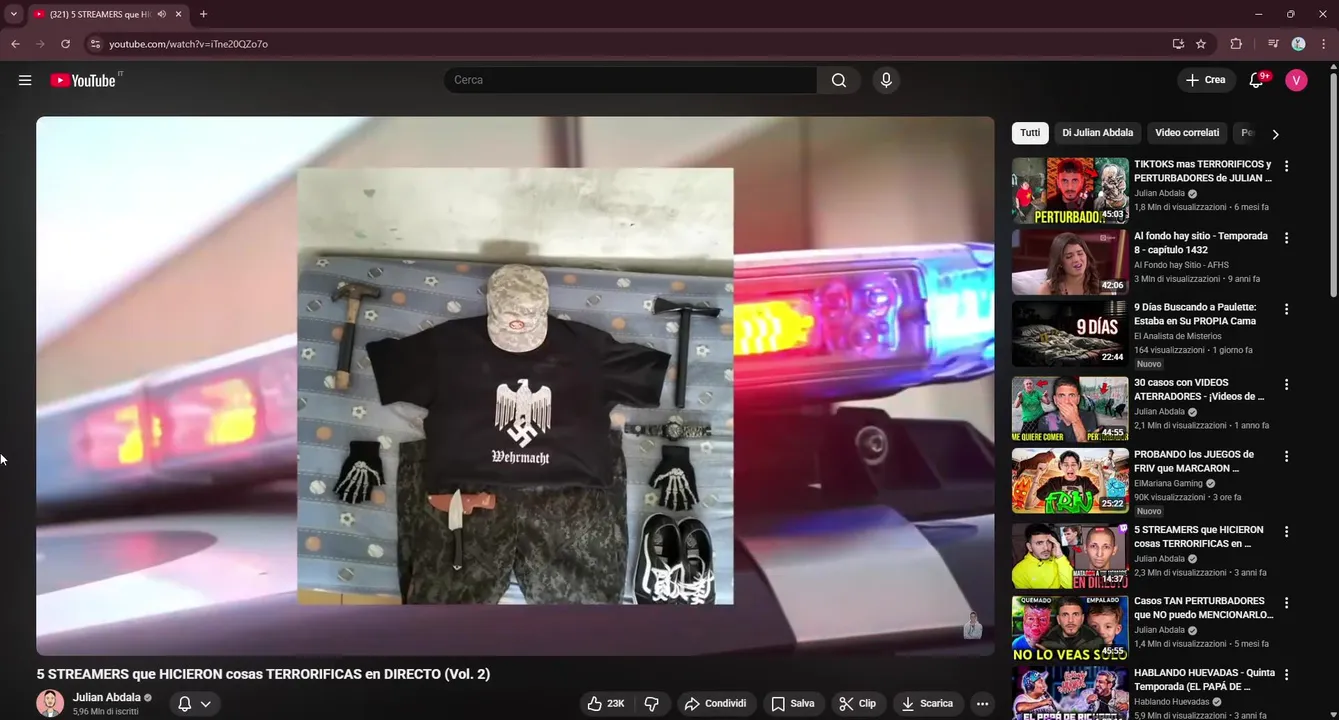Dislike the video with thumbs-down

click(x=652, y=704)
